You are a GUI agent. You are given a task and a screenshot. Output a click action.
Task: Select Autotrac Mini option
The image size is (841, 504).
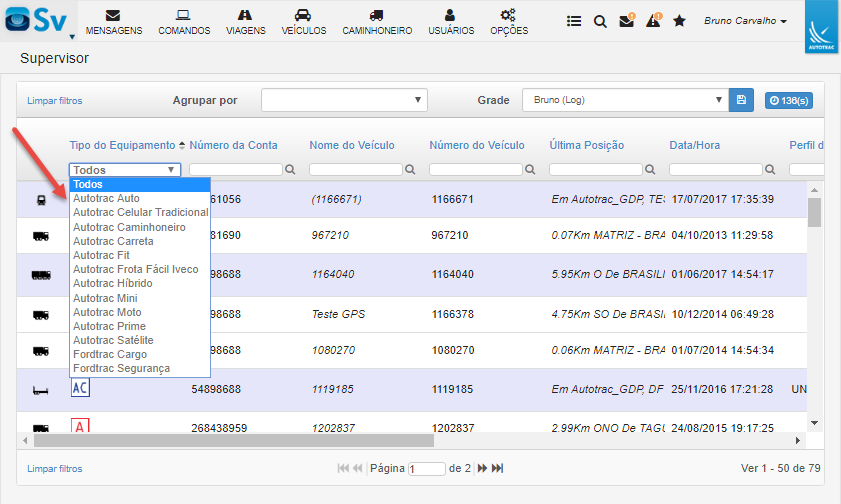[140, 298]
